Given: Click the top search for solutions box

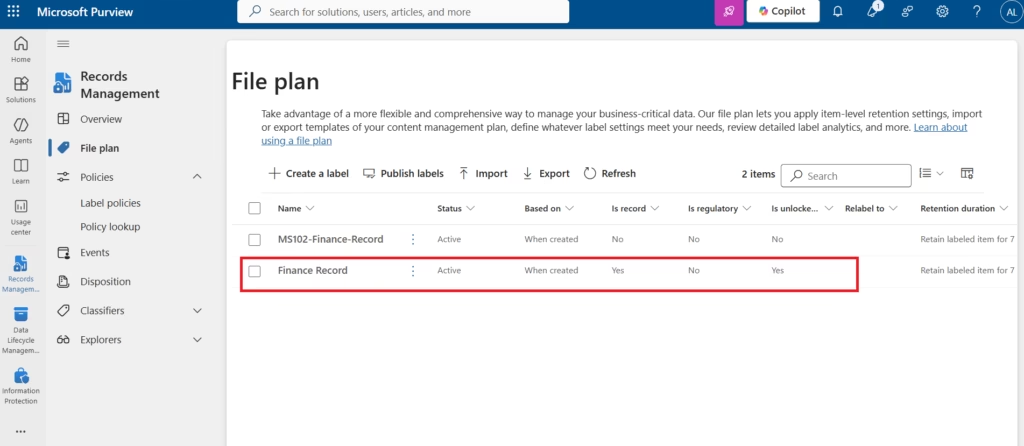Looking at the screenshot, I should tap(403, 11).
